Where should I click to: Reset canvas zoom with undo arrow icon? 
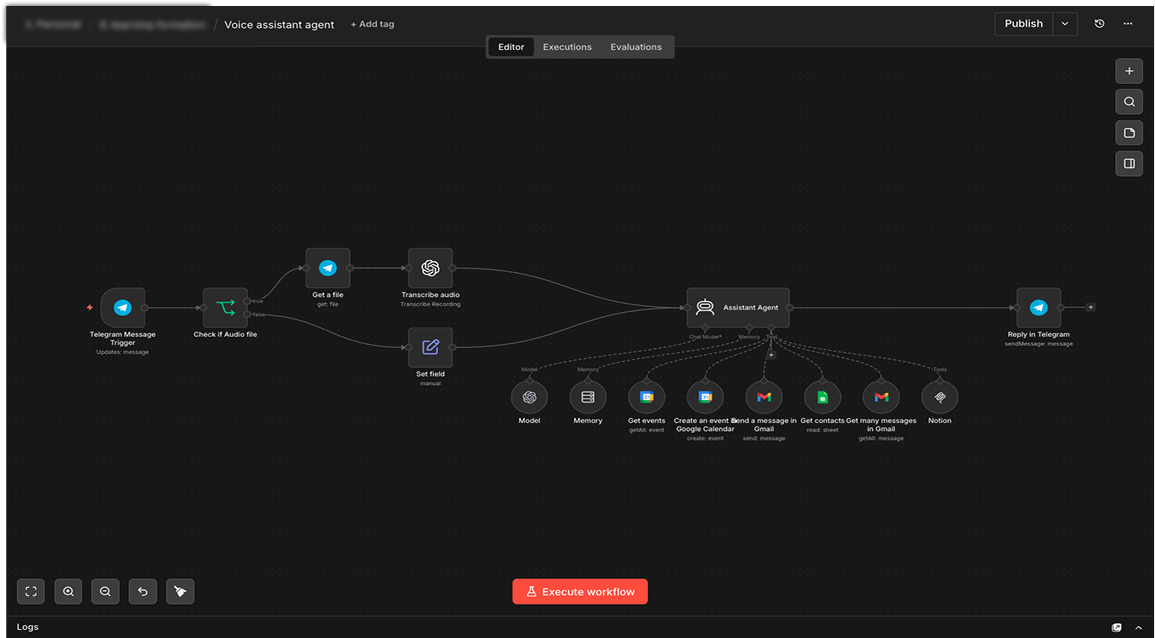coord(143,592)
